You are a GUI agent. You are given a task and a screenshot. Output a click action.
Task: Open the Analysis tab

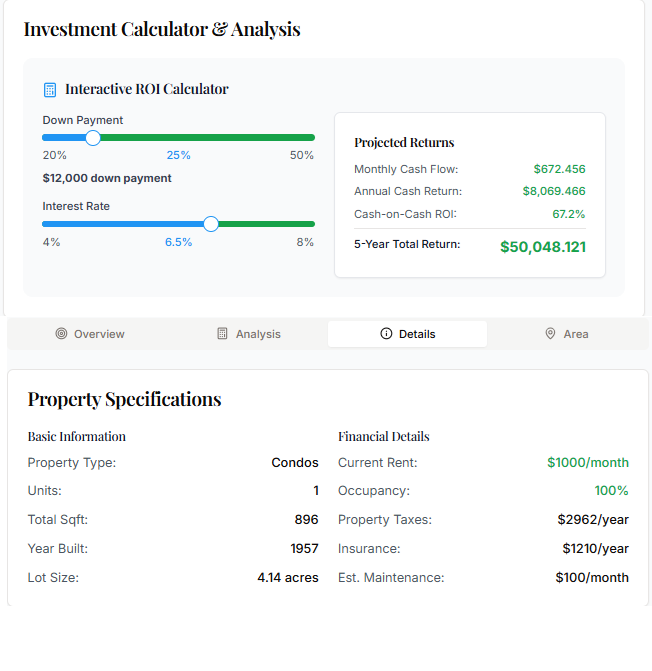click(x=248, y=334)
